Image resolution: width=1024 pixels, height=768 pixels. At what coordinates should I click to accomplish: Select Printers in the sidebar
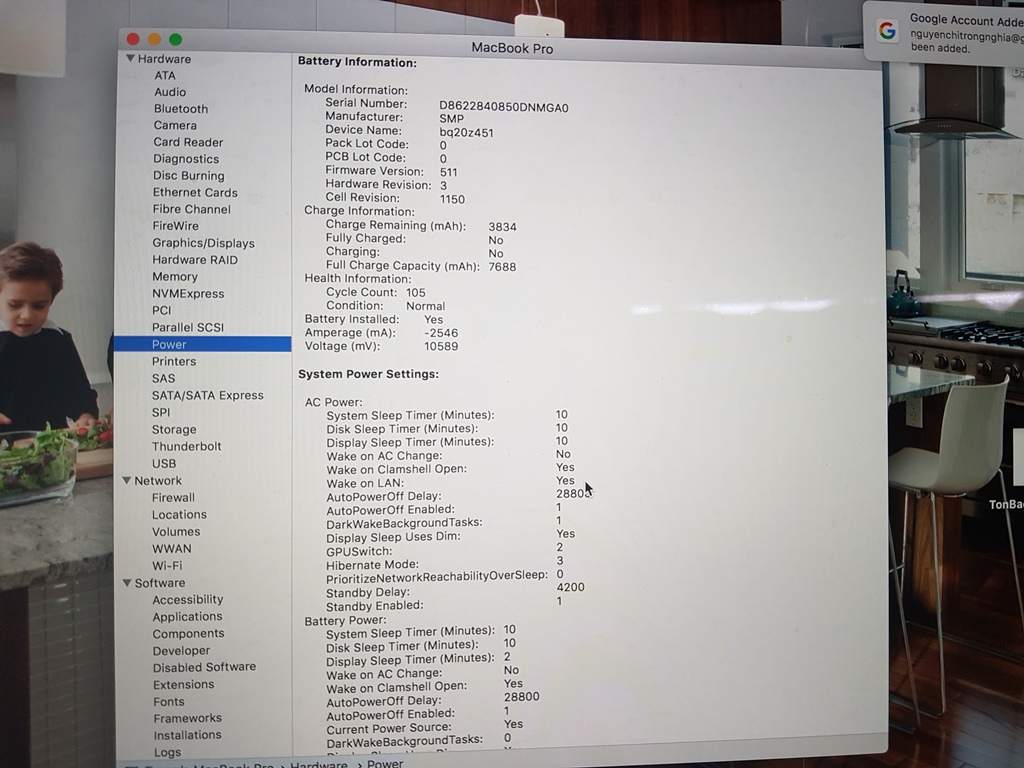tap(174, 361)
